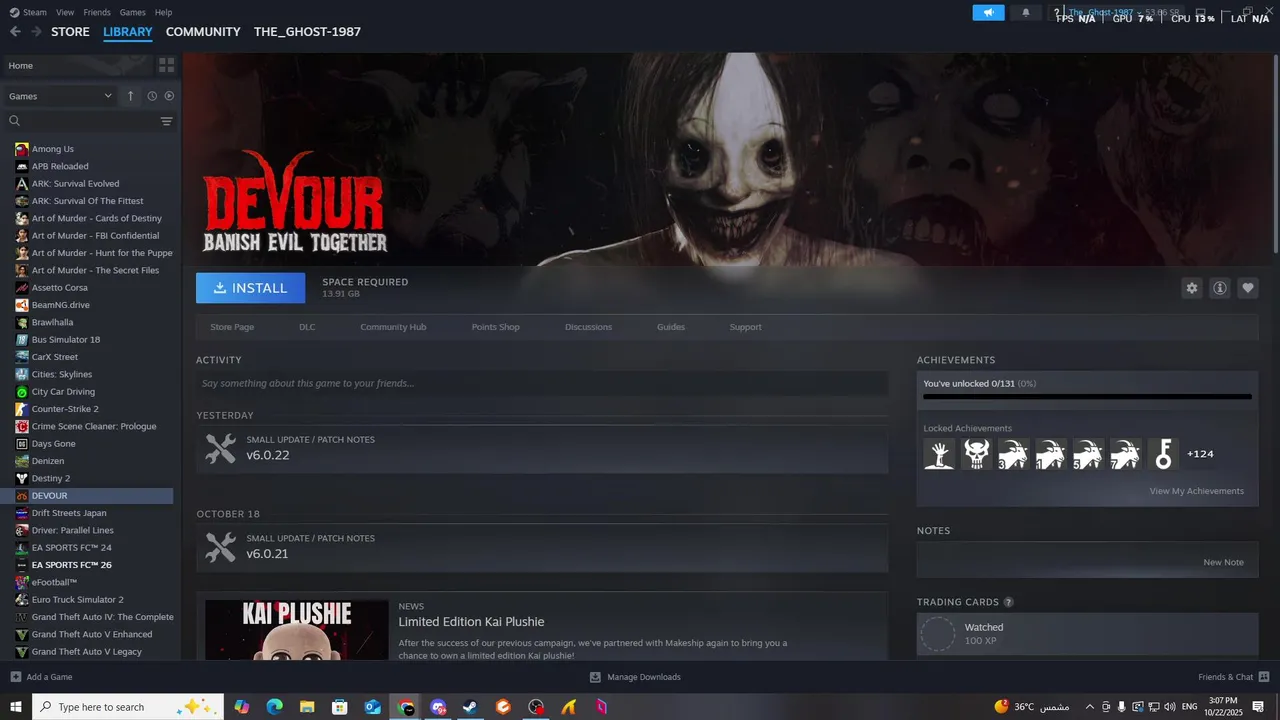Open the trading cards help icon
The width and height of the screenshot is (1280, 720).
1008,602
